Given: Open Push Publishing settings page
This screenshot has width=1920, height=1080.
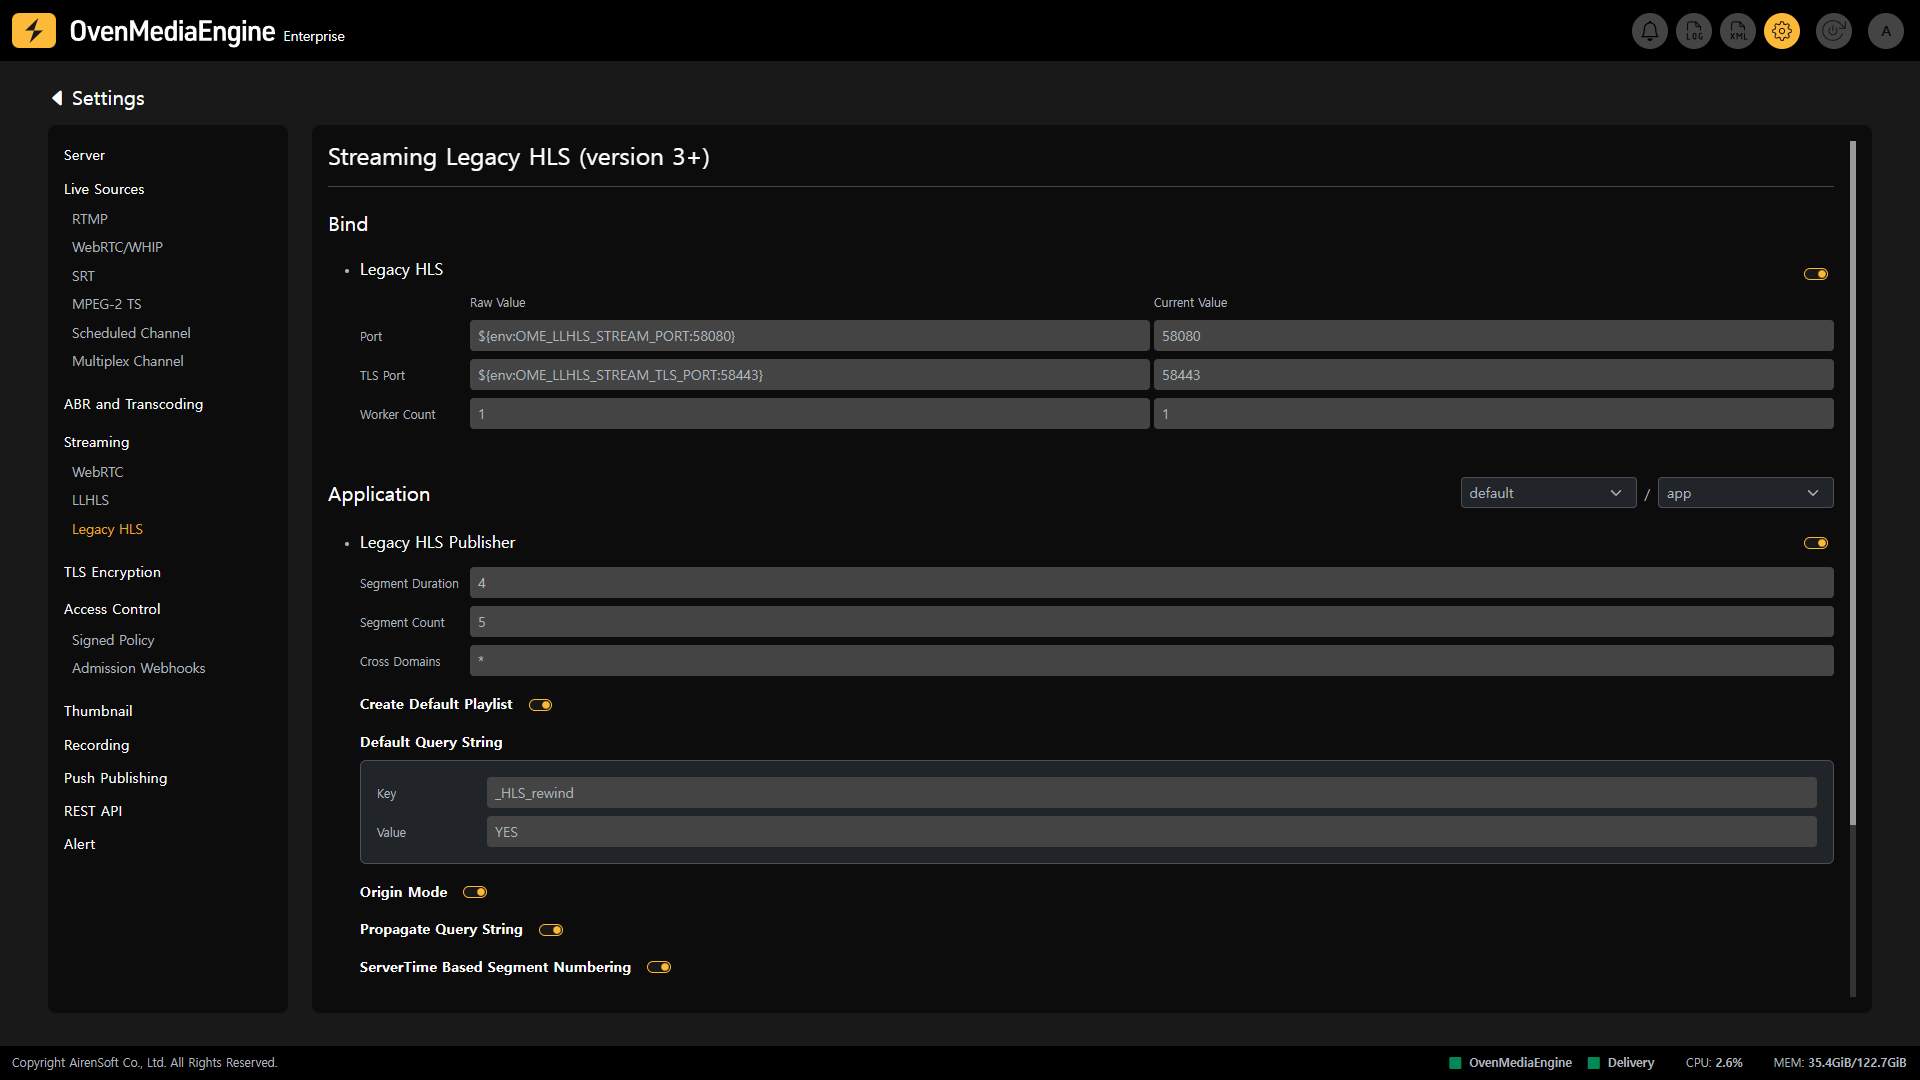Looking at the screenshot, I should [x=115, y=778].
